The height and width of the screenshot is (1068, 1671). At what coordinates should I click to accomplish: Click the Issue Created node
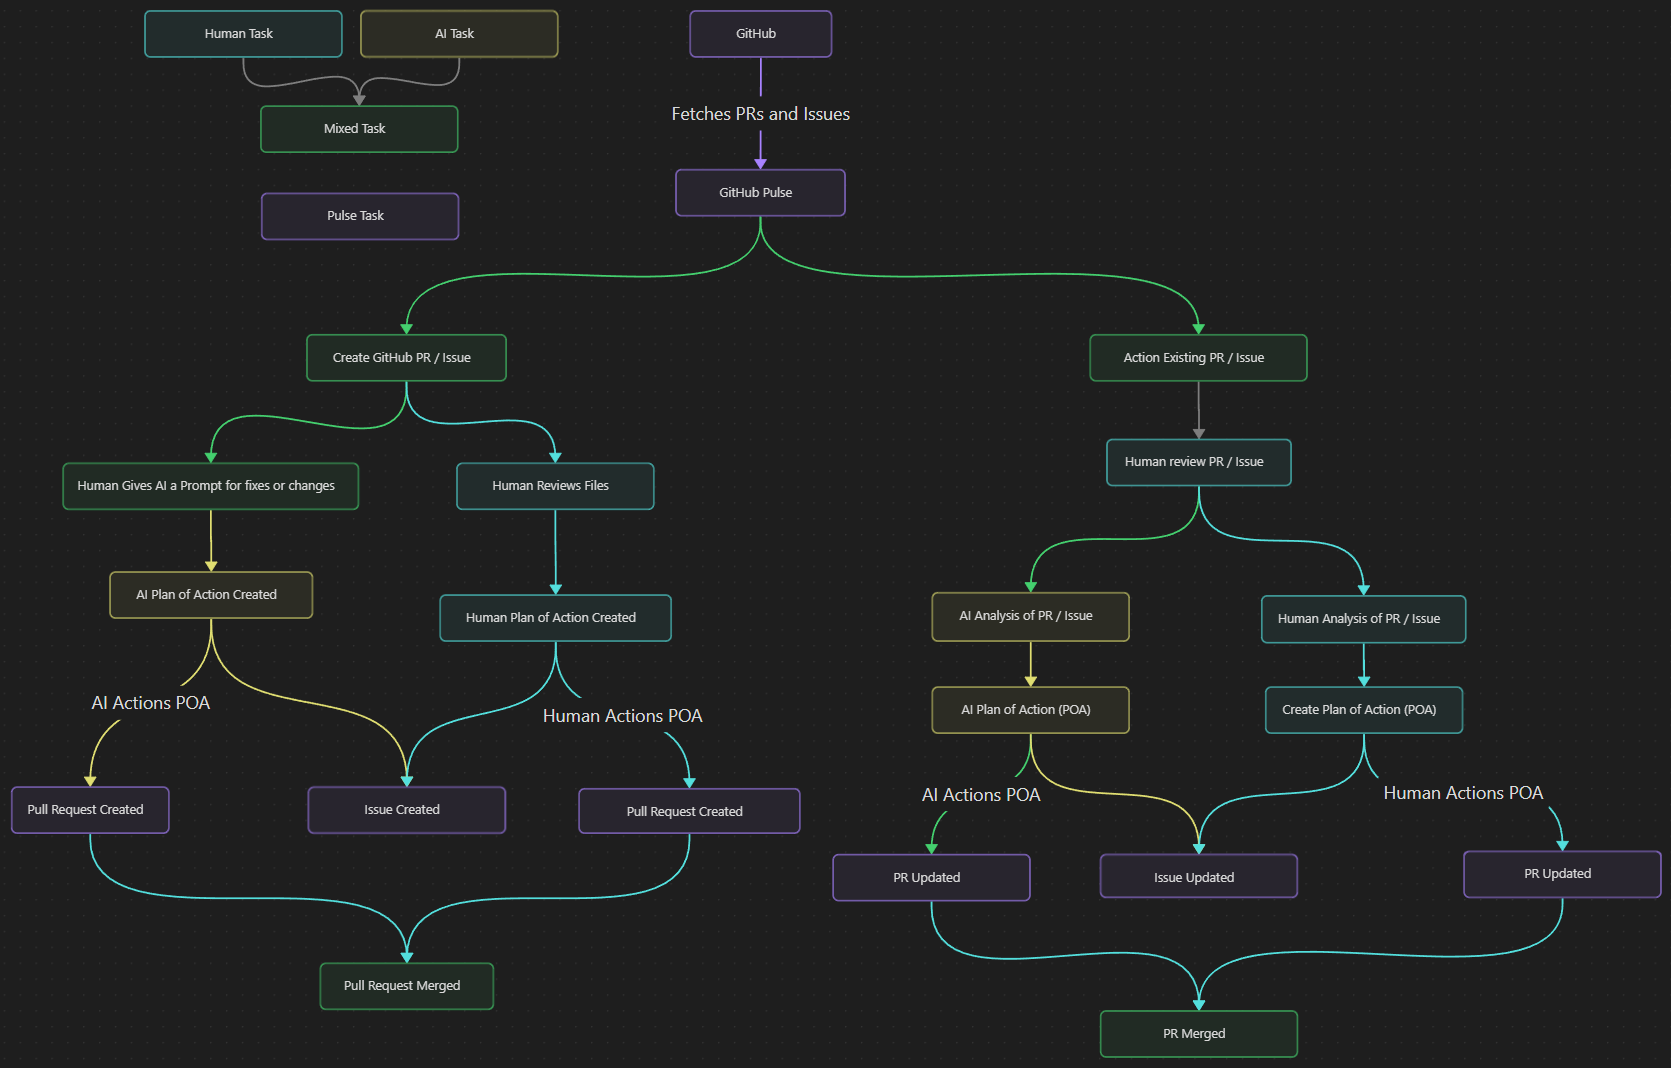click(x=407, y=810)
